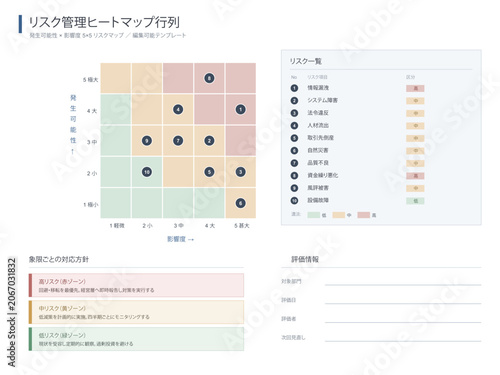Pick marker 5 on the heatmap grid
This screenshot has width=500, height=375.
coord(209,172)
